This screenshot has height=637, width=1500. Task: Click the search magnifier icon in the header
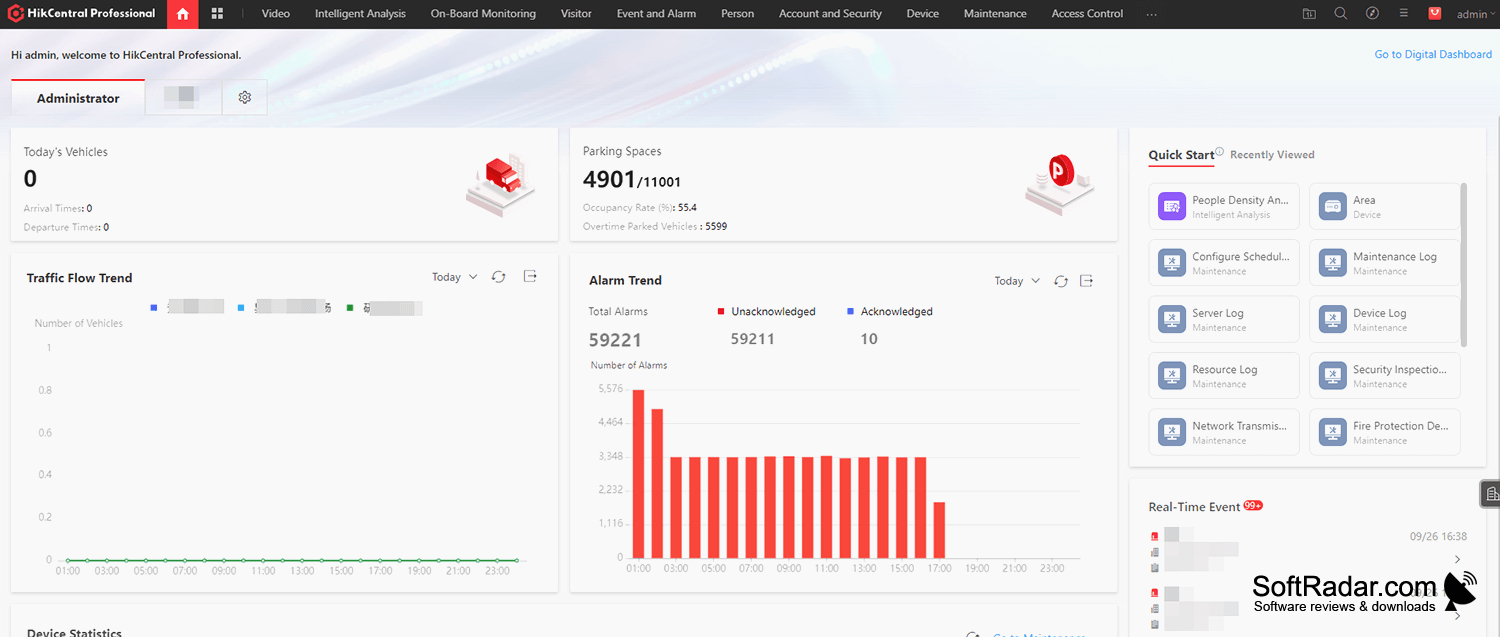click(x=1341, y=14)
